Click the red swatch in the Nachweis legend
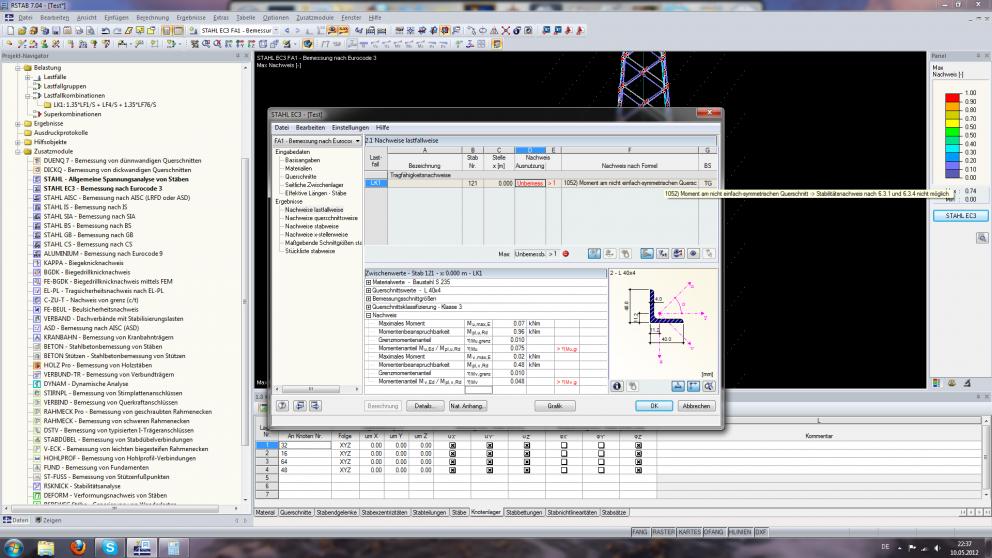The height and width of the screenshot is (558, 992). coord(953,97)
